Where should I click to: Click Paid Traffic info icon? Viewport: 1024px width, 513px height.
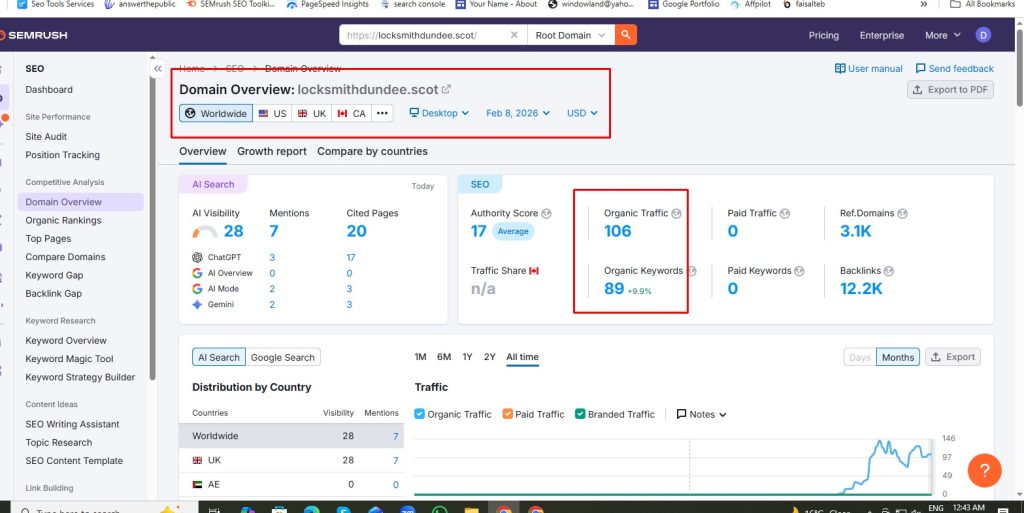click(785, 213)
